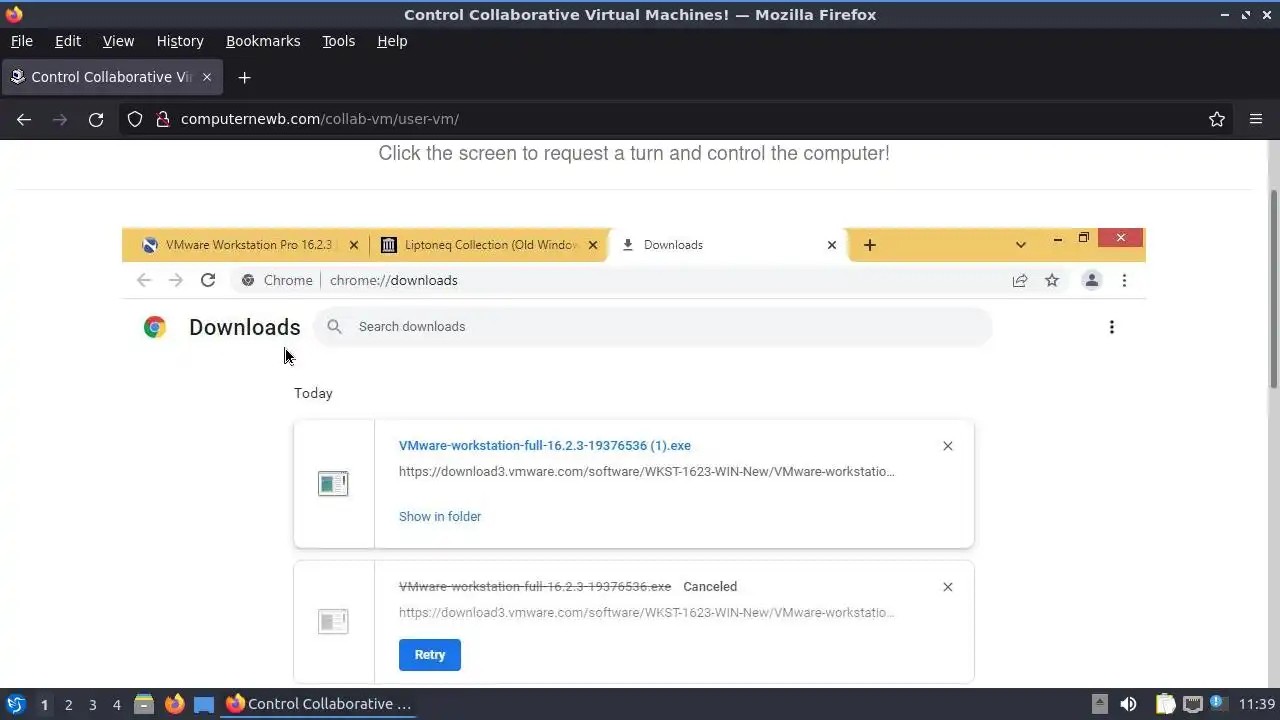Open a new Chrome tab
This screenshot has width=1280, height=720.
pos(869,245)
